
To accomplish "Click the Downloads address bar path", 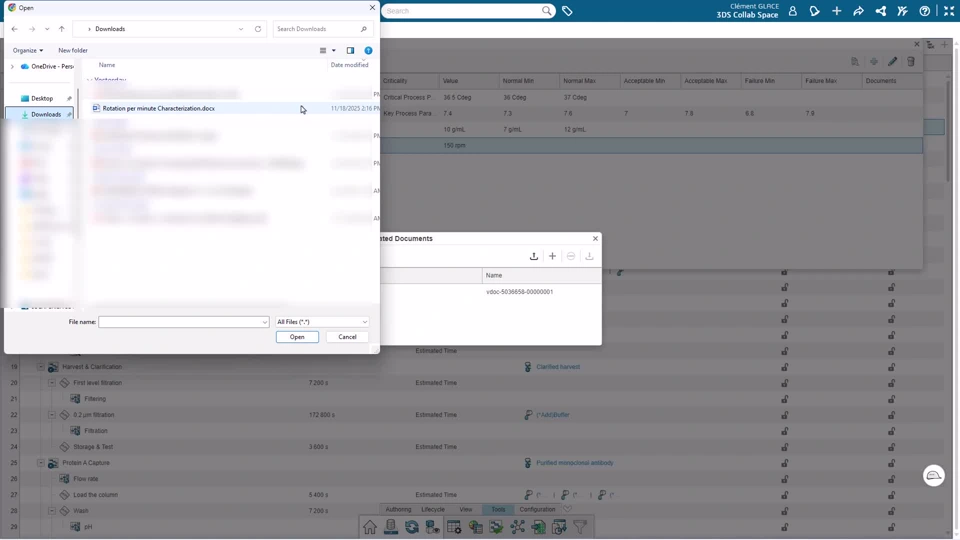I will tap(110, 29).
